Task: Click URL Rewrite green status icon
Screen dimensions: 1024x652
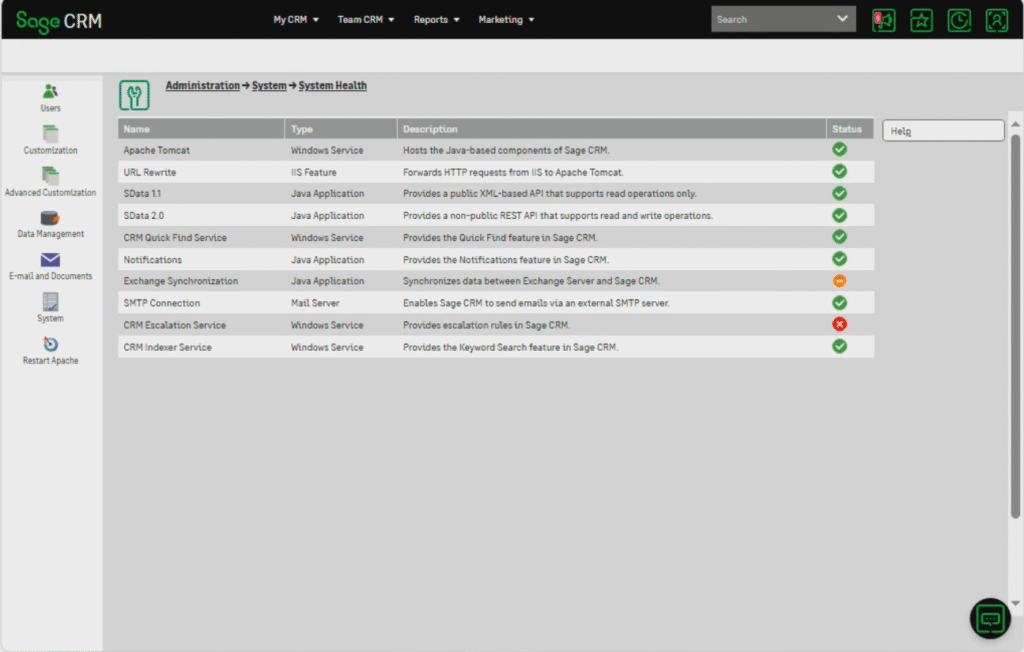Action: tap(839, 172)
